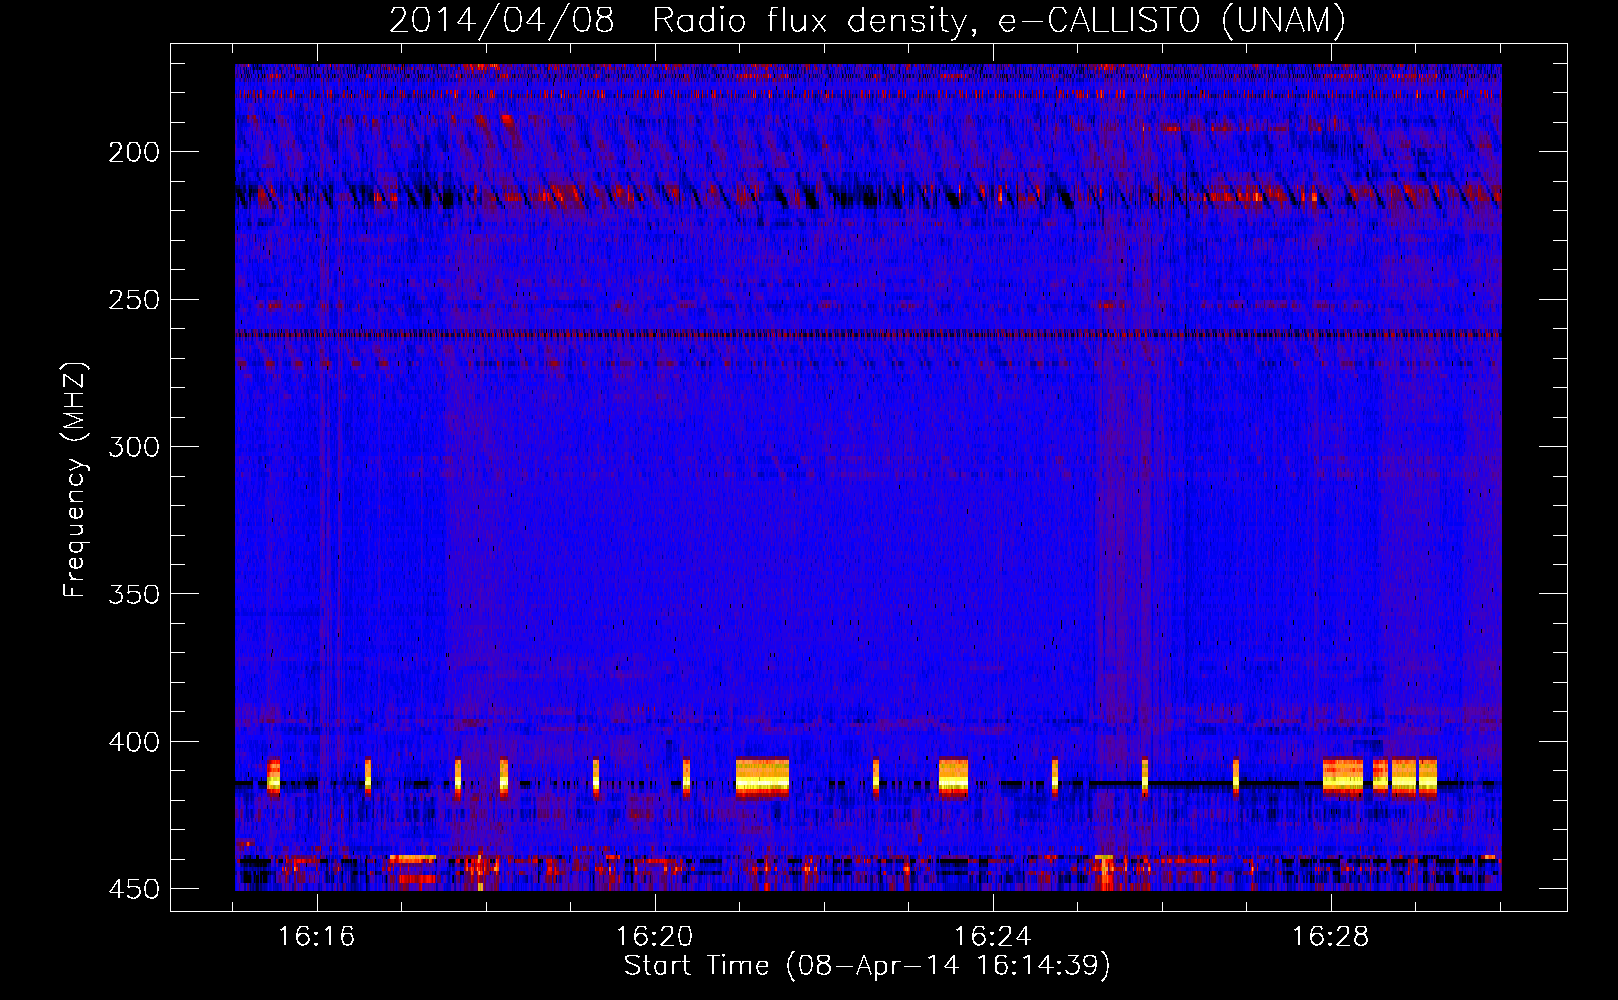Click the date 2014/04/08 in the title

click(501, 20)
